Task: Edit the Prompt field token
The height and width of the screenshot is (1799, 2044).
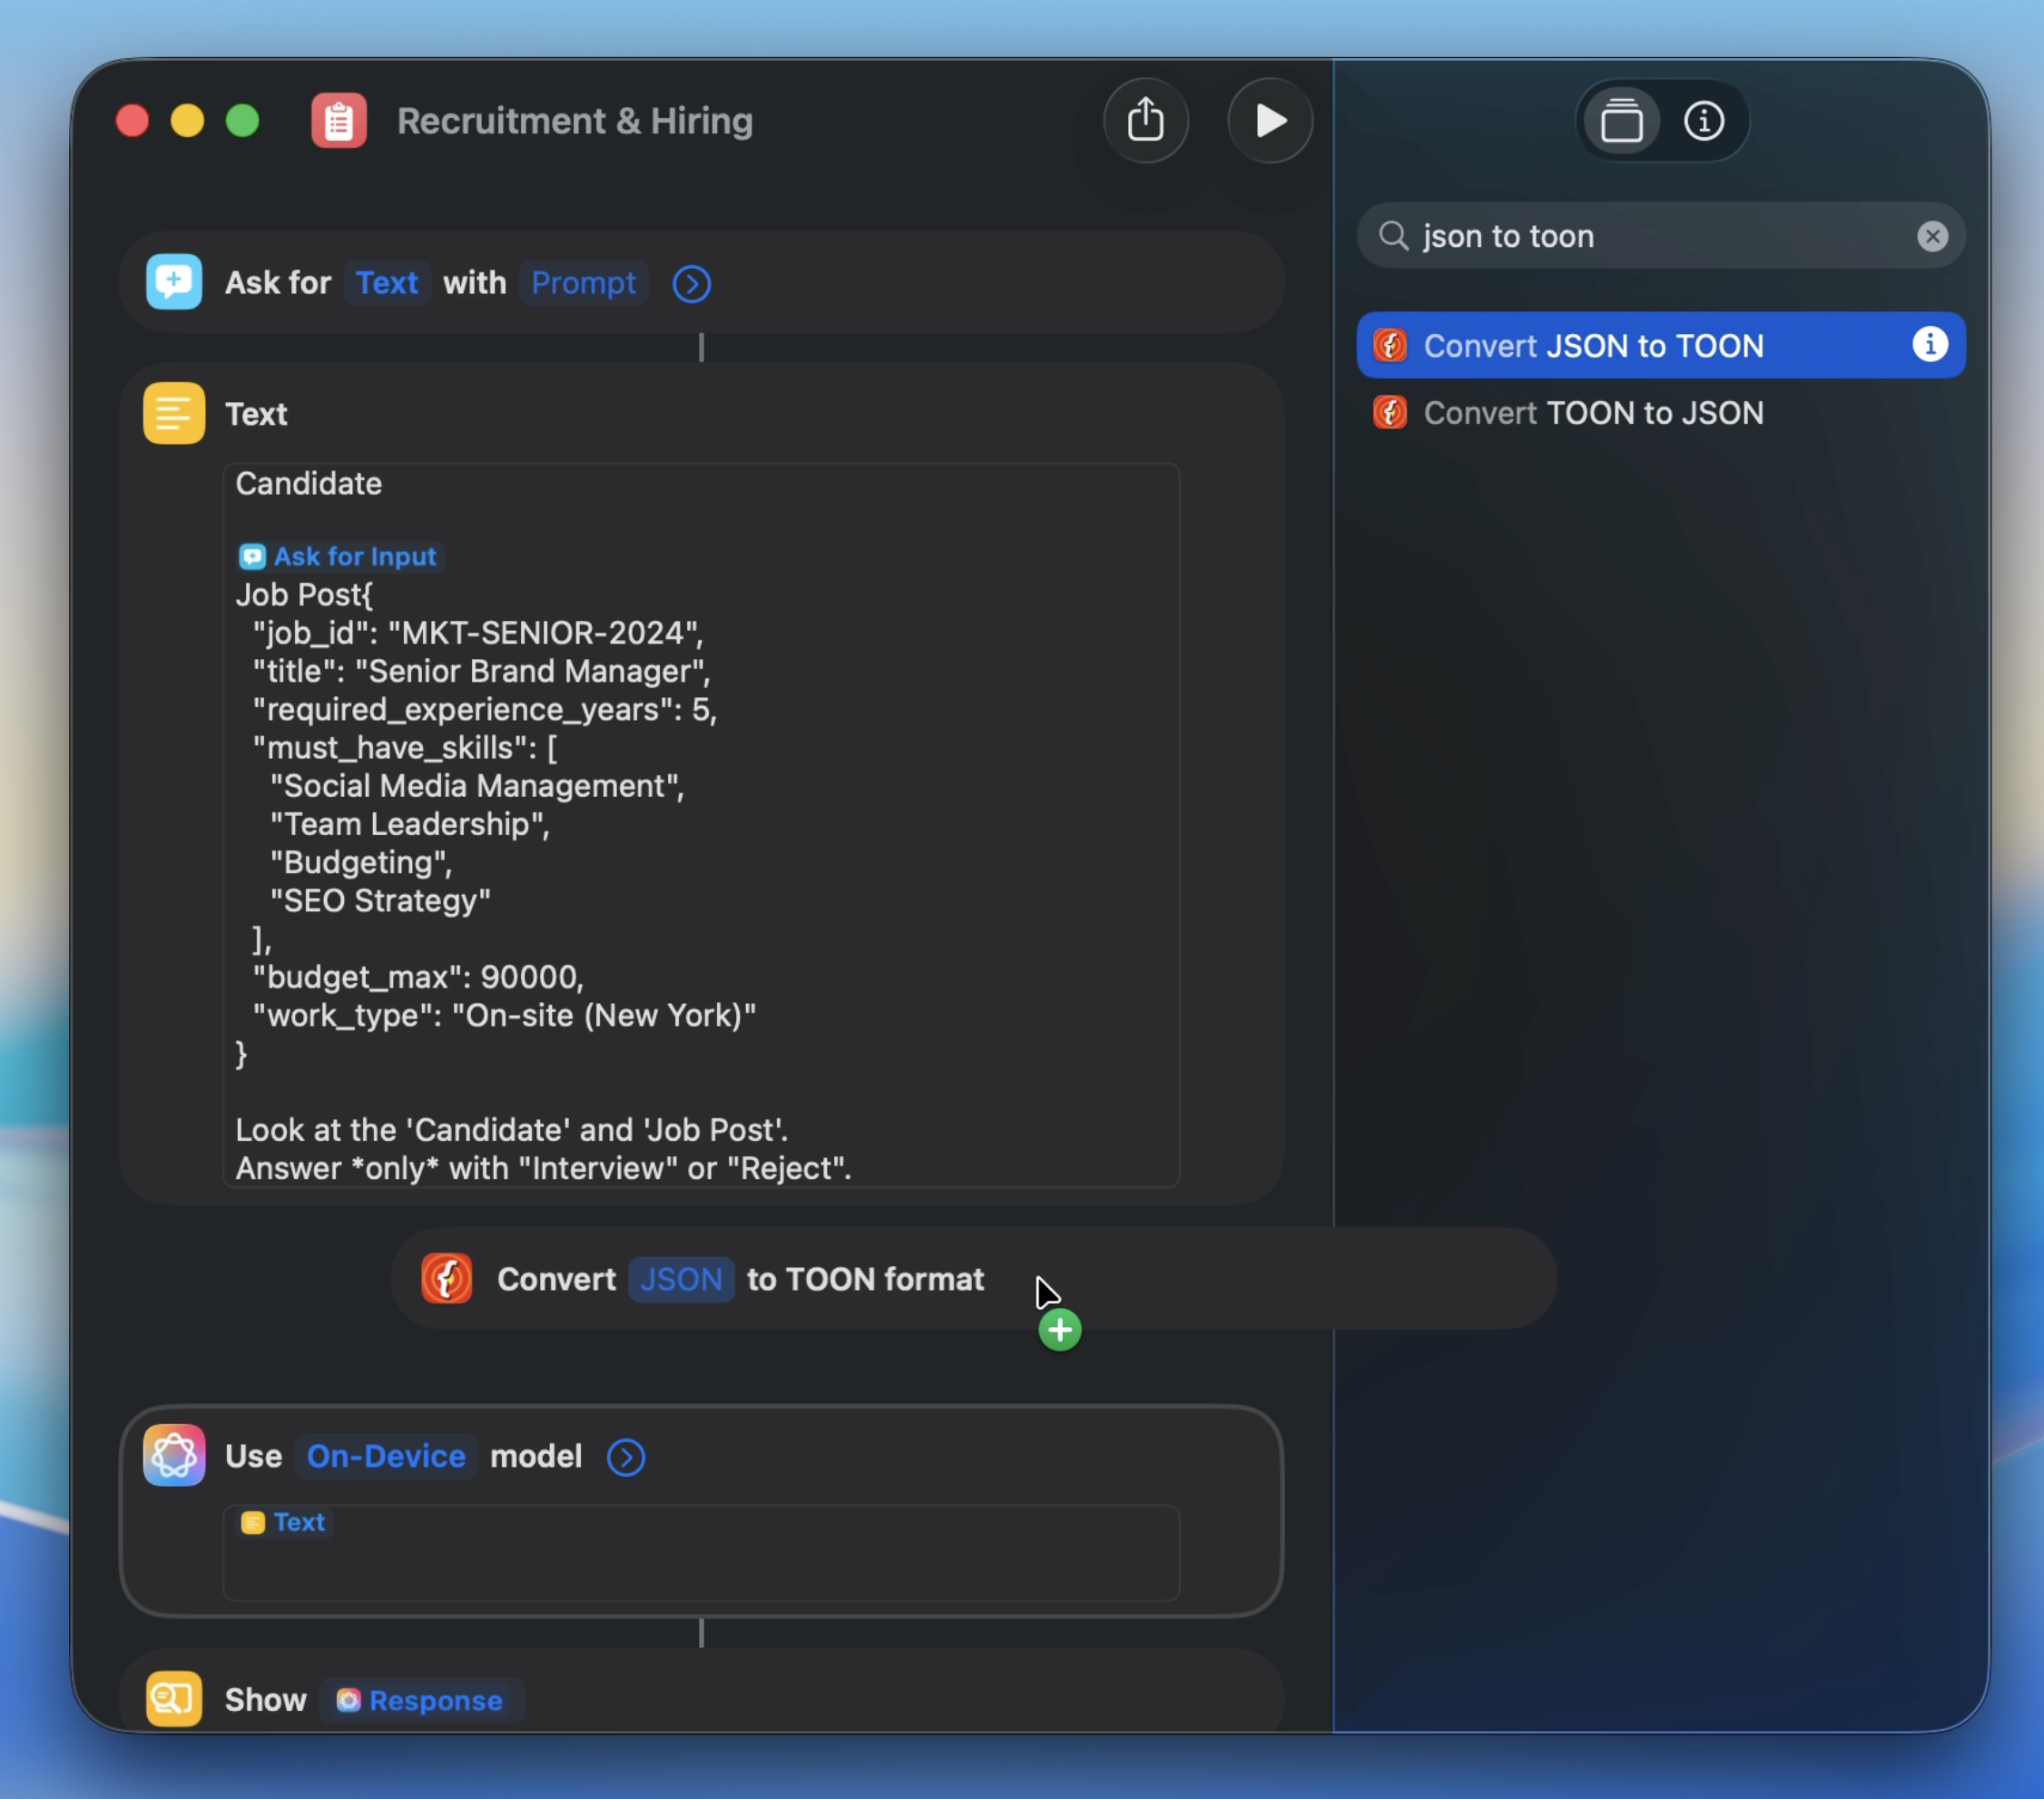Action: 583,283
